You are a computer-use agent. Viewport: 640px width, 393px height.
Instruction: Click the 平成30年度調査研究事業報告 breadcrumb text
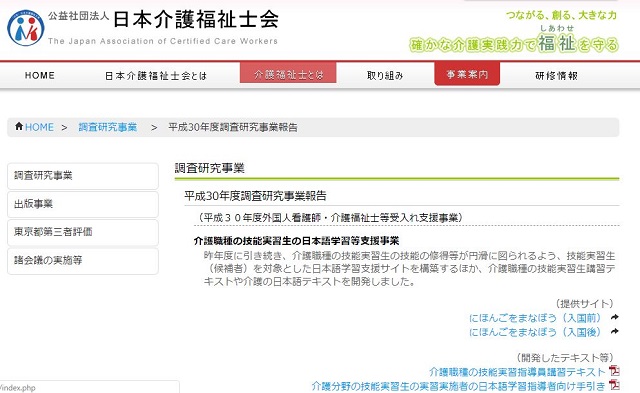(x=233, y=127)
